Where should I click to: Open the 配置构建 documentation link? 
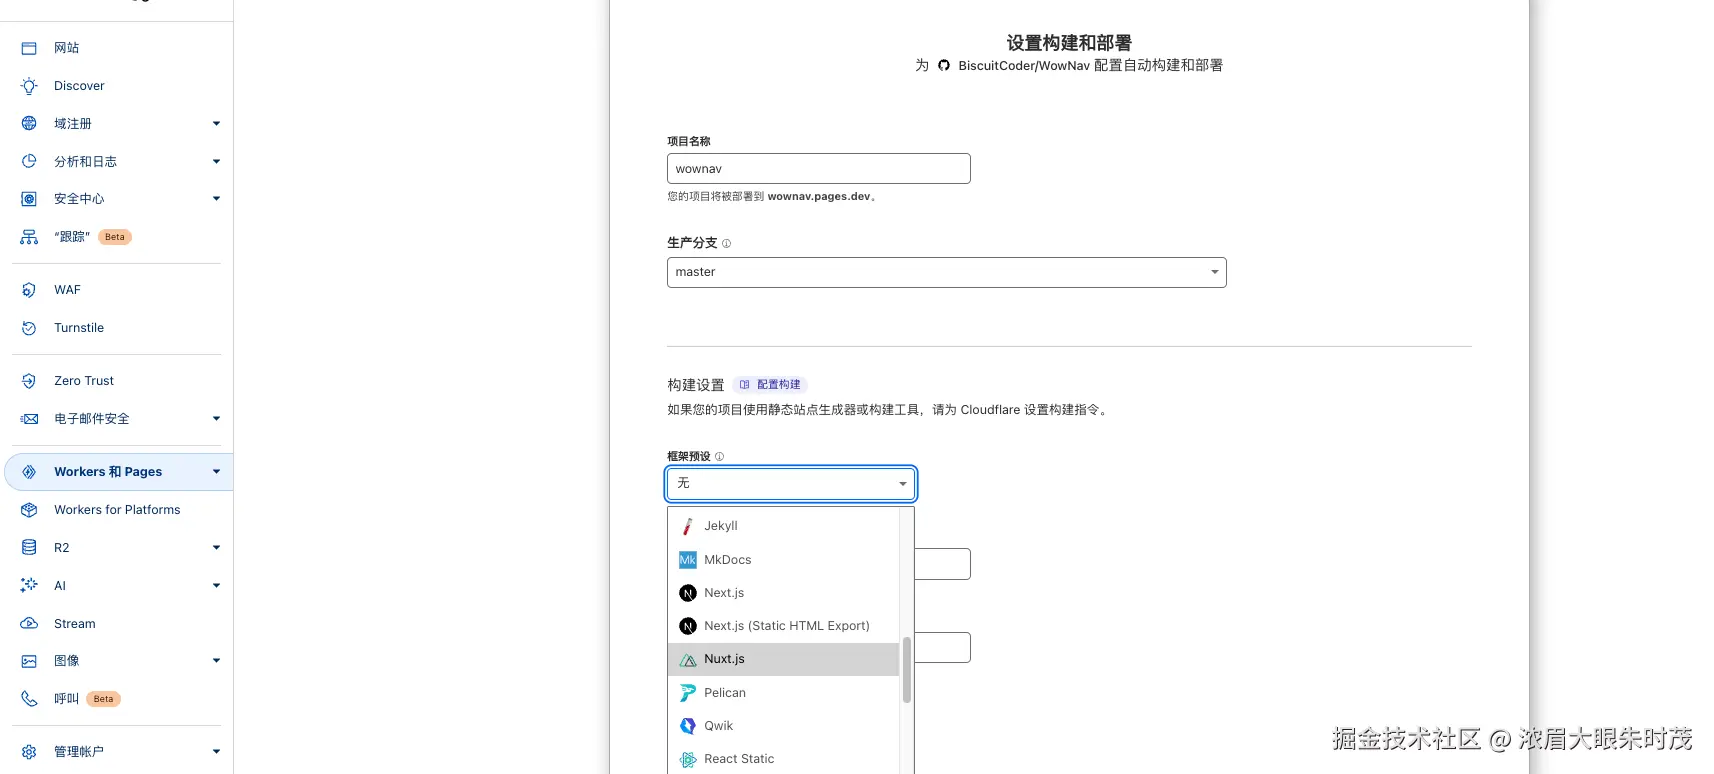pos(770,385)
